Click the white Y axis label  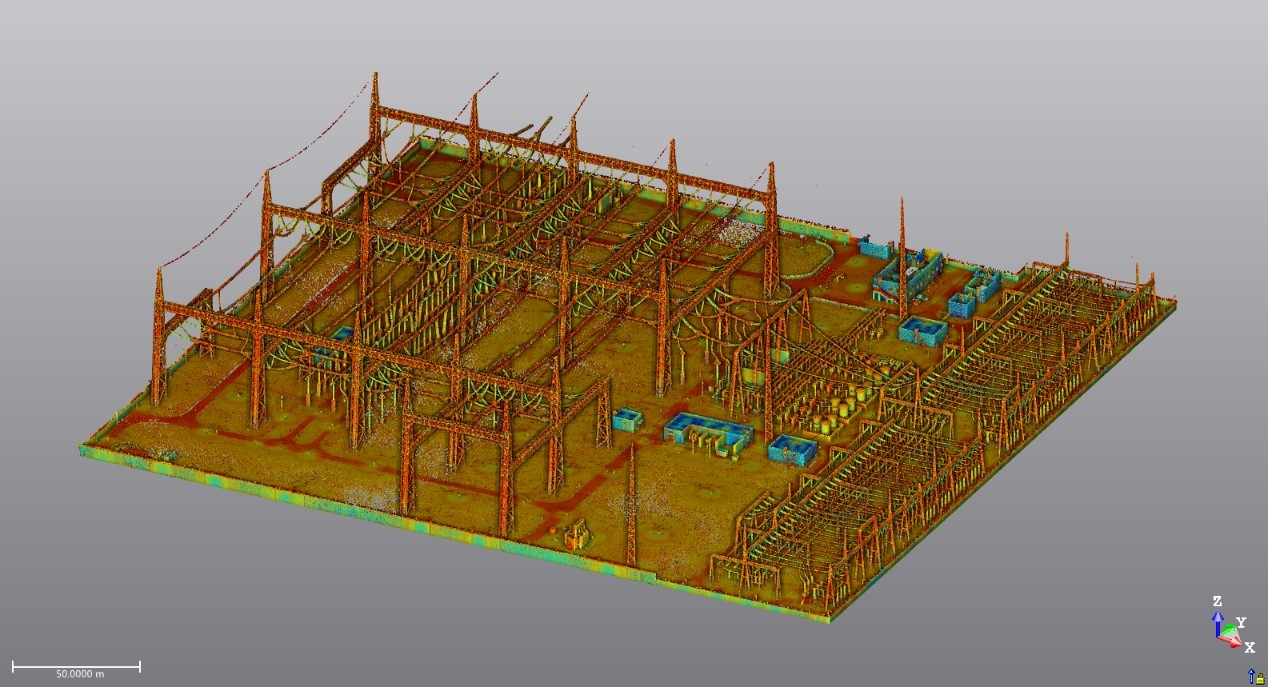tap(1242, 622)
